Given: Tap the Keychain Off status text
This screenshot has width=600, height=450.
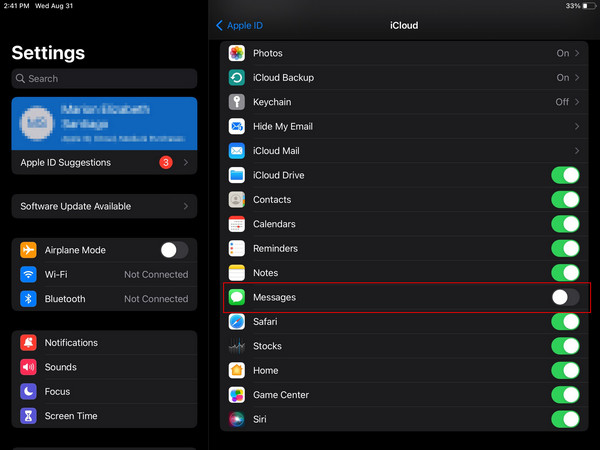Looking at the screenshot, I should (562, 102).
